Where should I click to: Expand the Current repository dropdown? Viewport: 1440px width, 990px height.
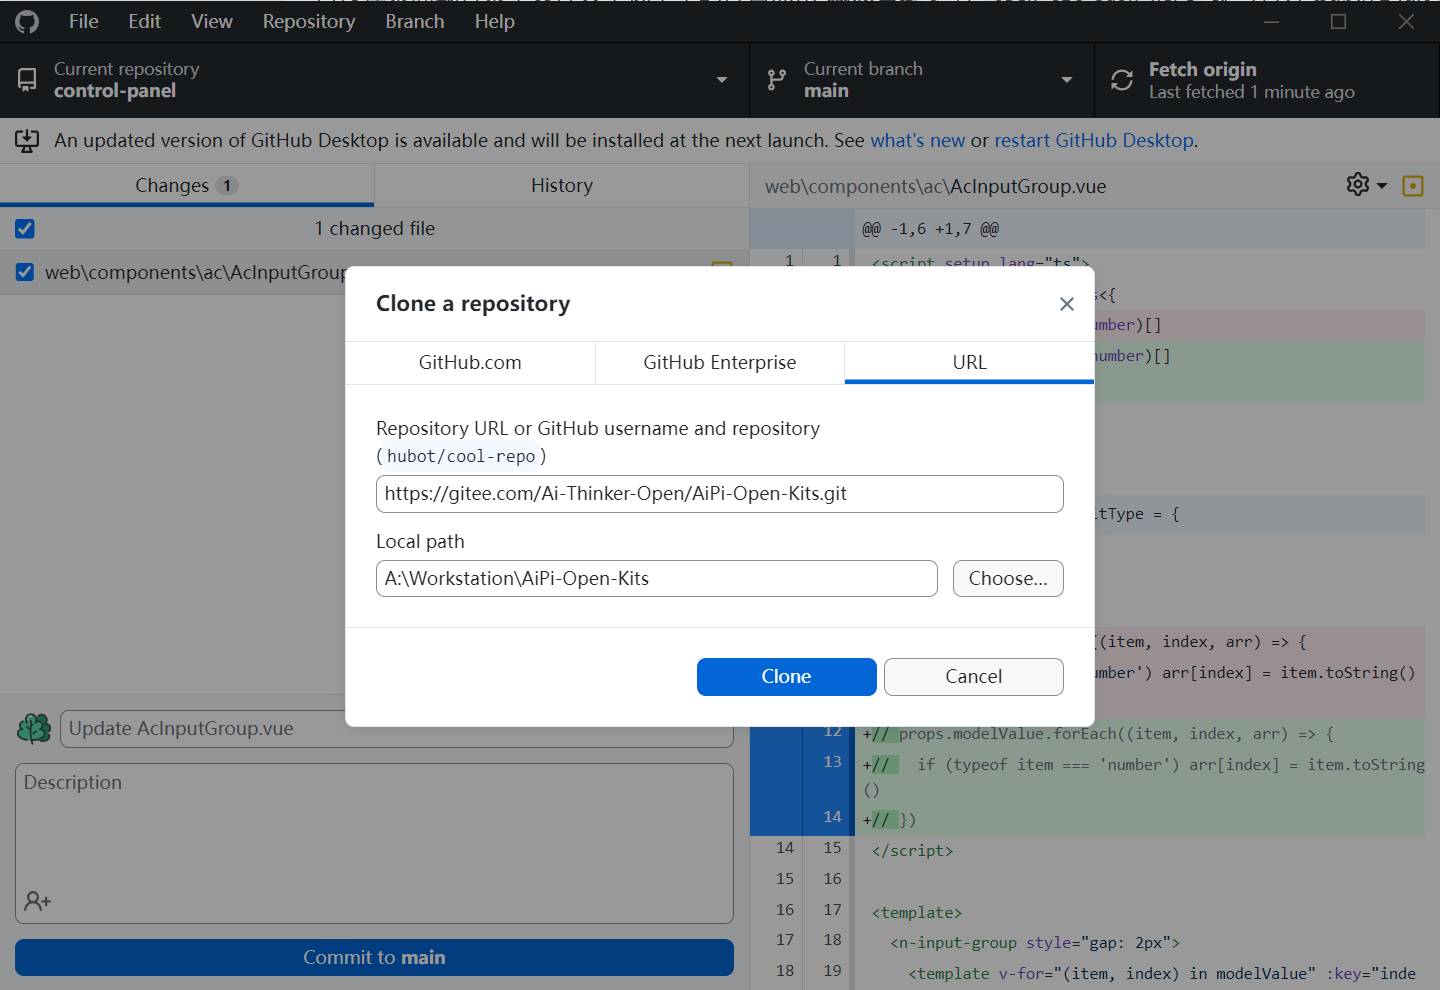722,80
